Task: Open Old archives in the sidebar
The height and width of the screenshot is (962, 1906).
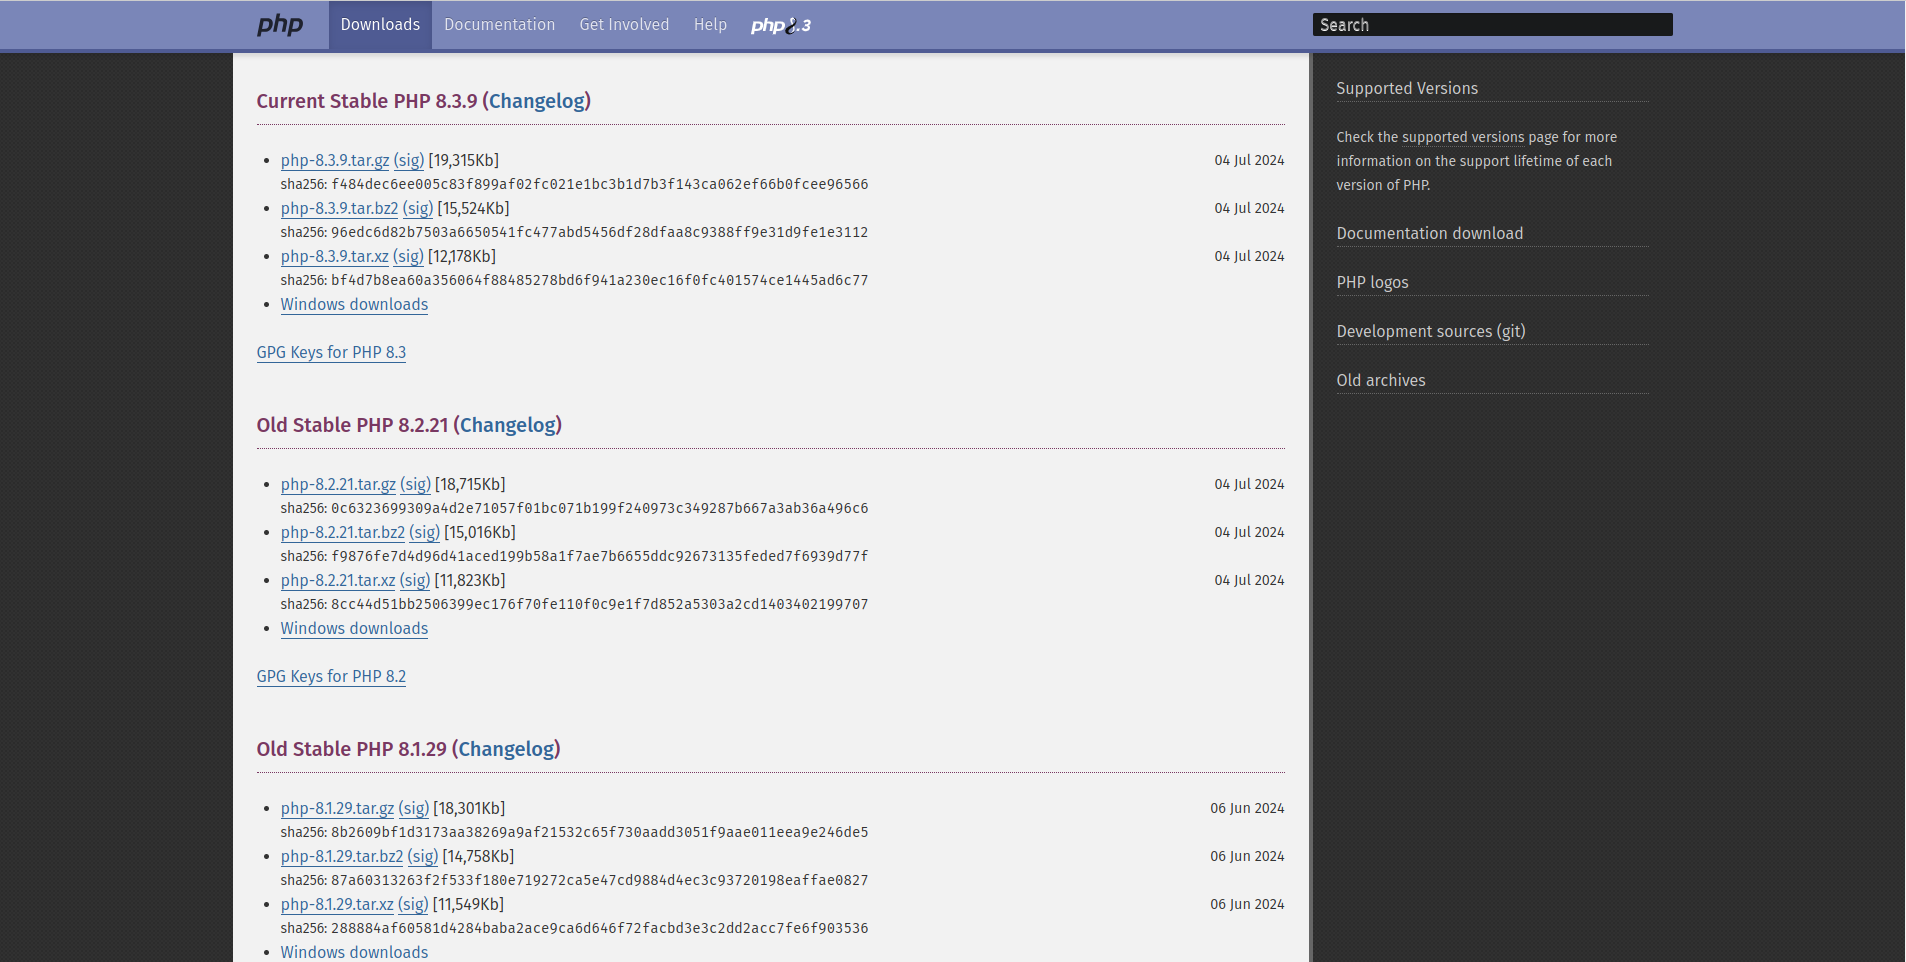Action: [1380, 380]
